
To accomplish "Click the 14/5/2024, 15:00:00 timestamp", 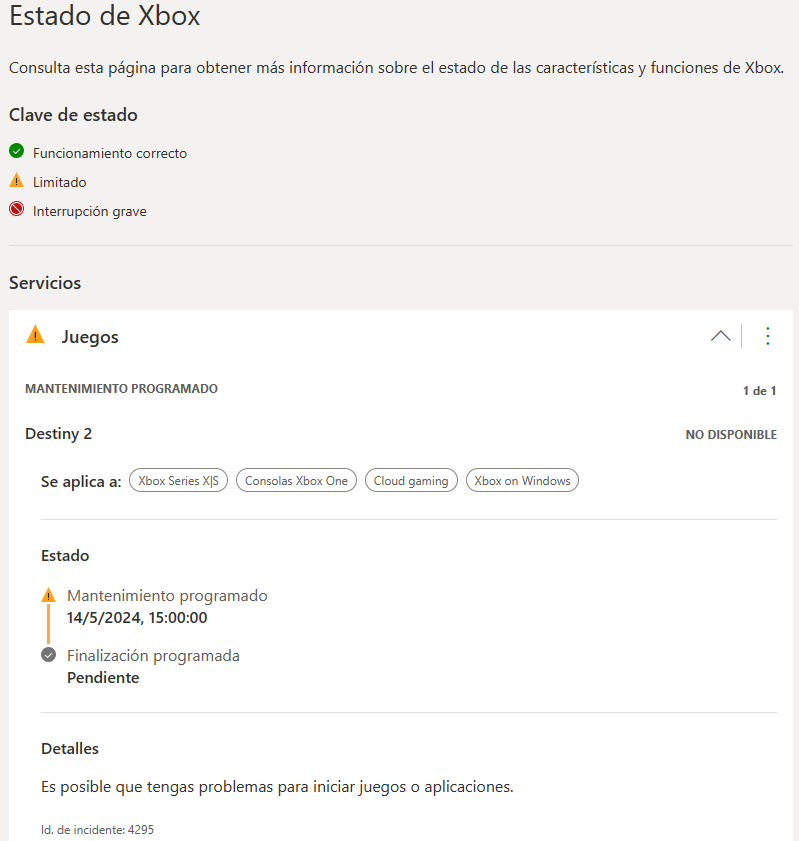I will [137, 618].
